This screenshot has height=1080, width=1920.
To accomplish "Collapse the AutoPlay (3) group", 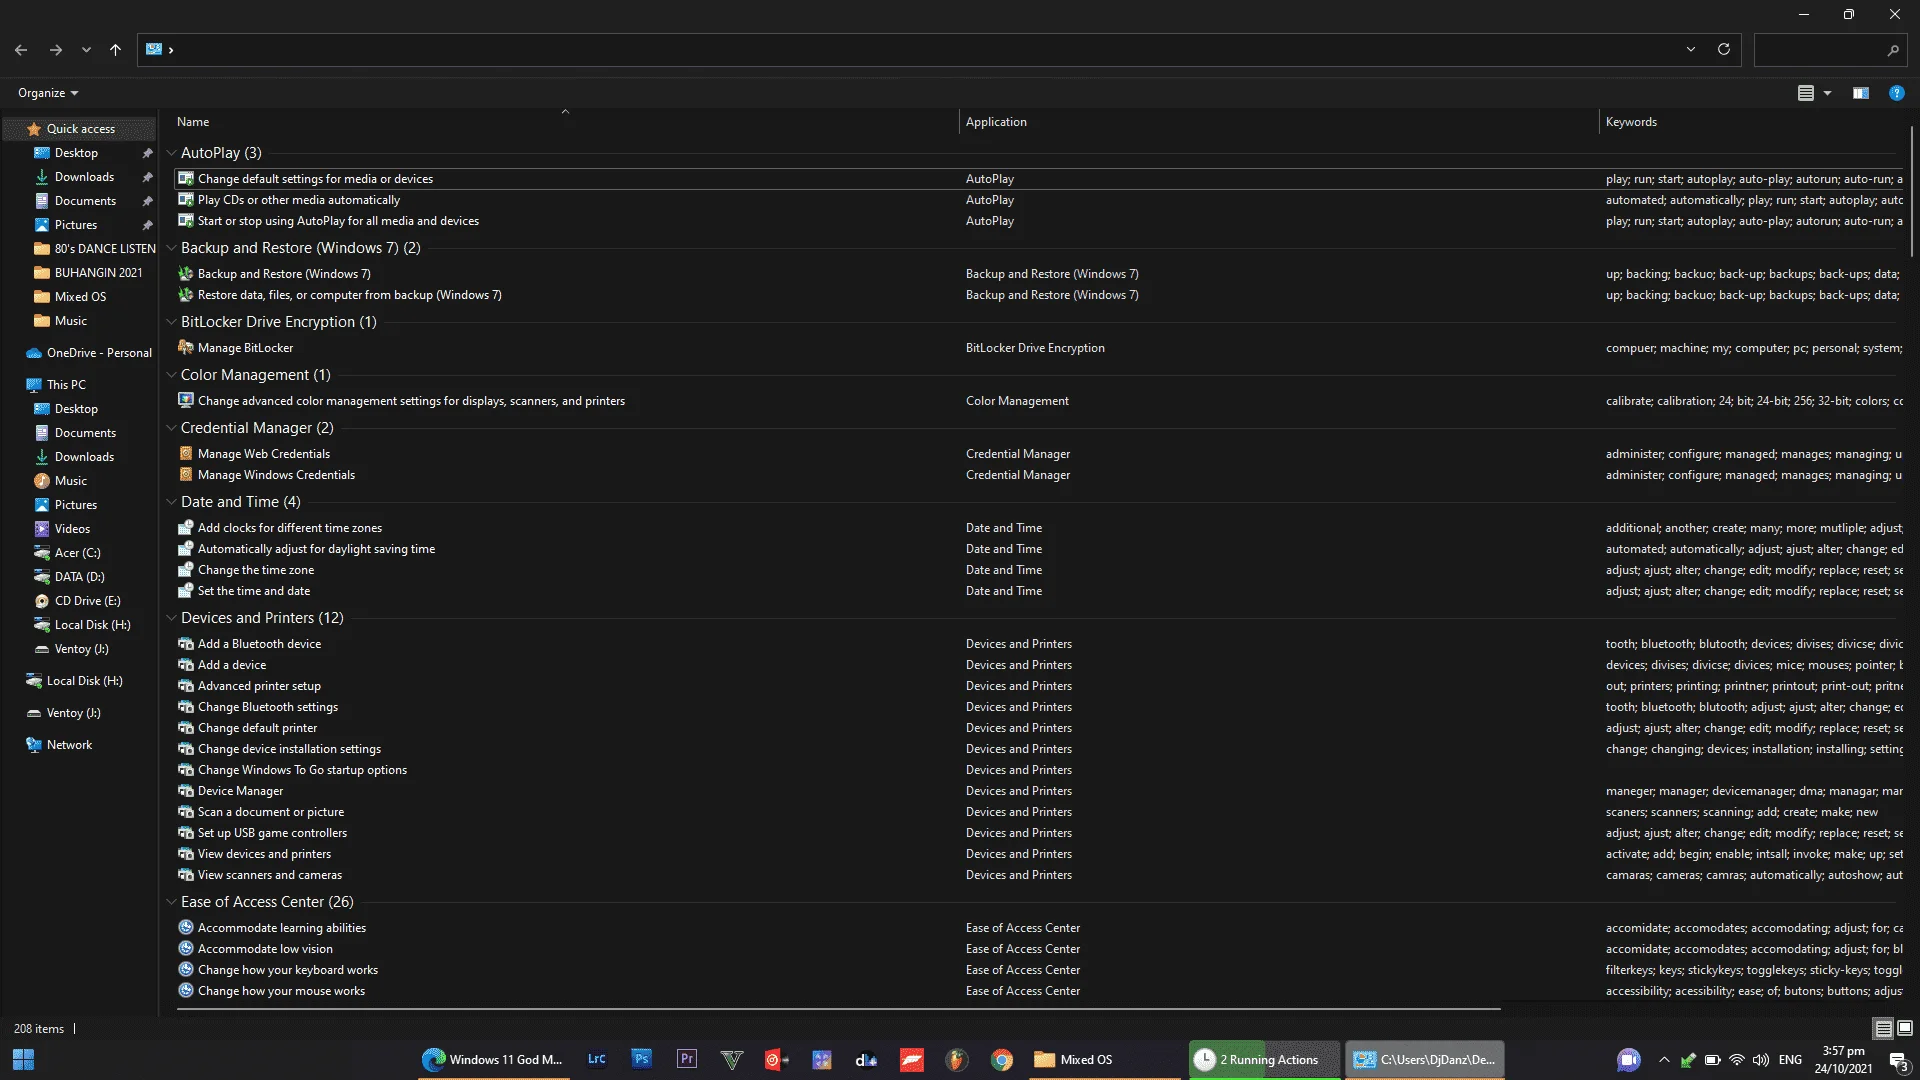I will point(171,153).
